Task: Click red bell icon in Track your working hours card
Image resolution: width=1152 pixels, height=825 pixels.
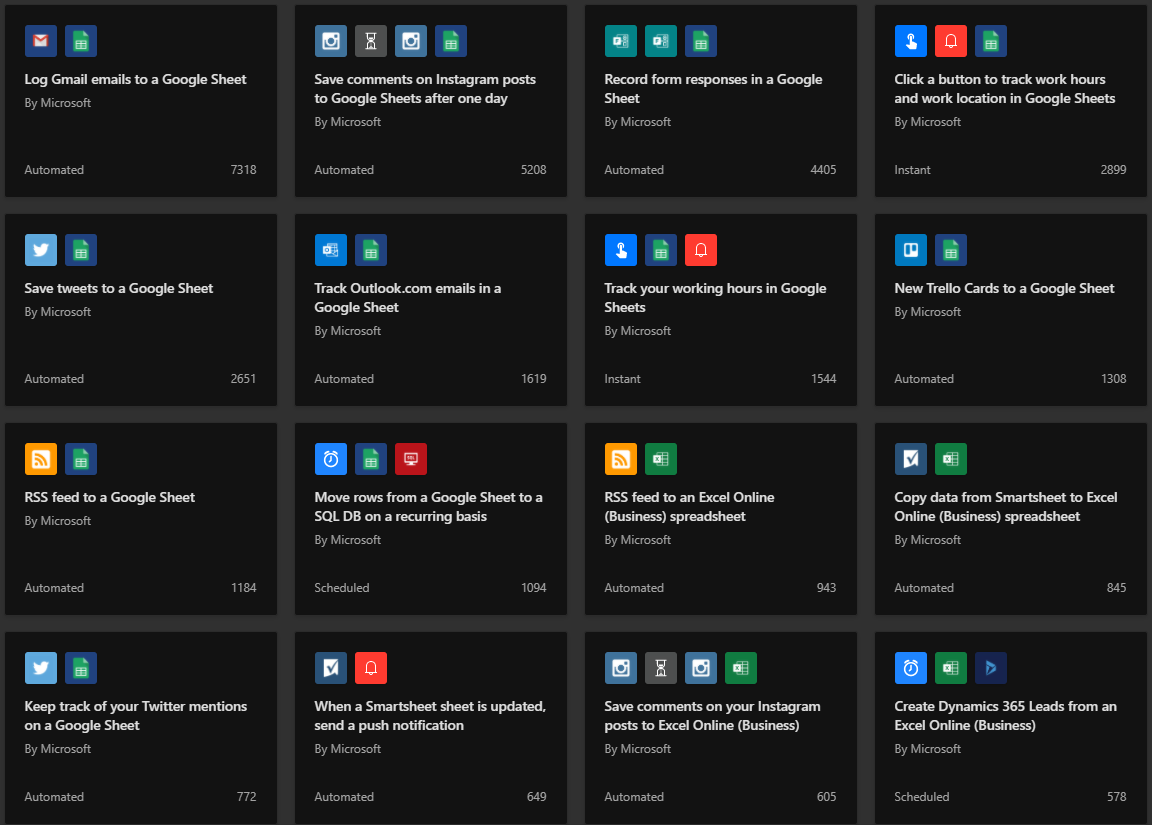Action: click(701, 250)
